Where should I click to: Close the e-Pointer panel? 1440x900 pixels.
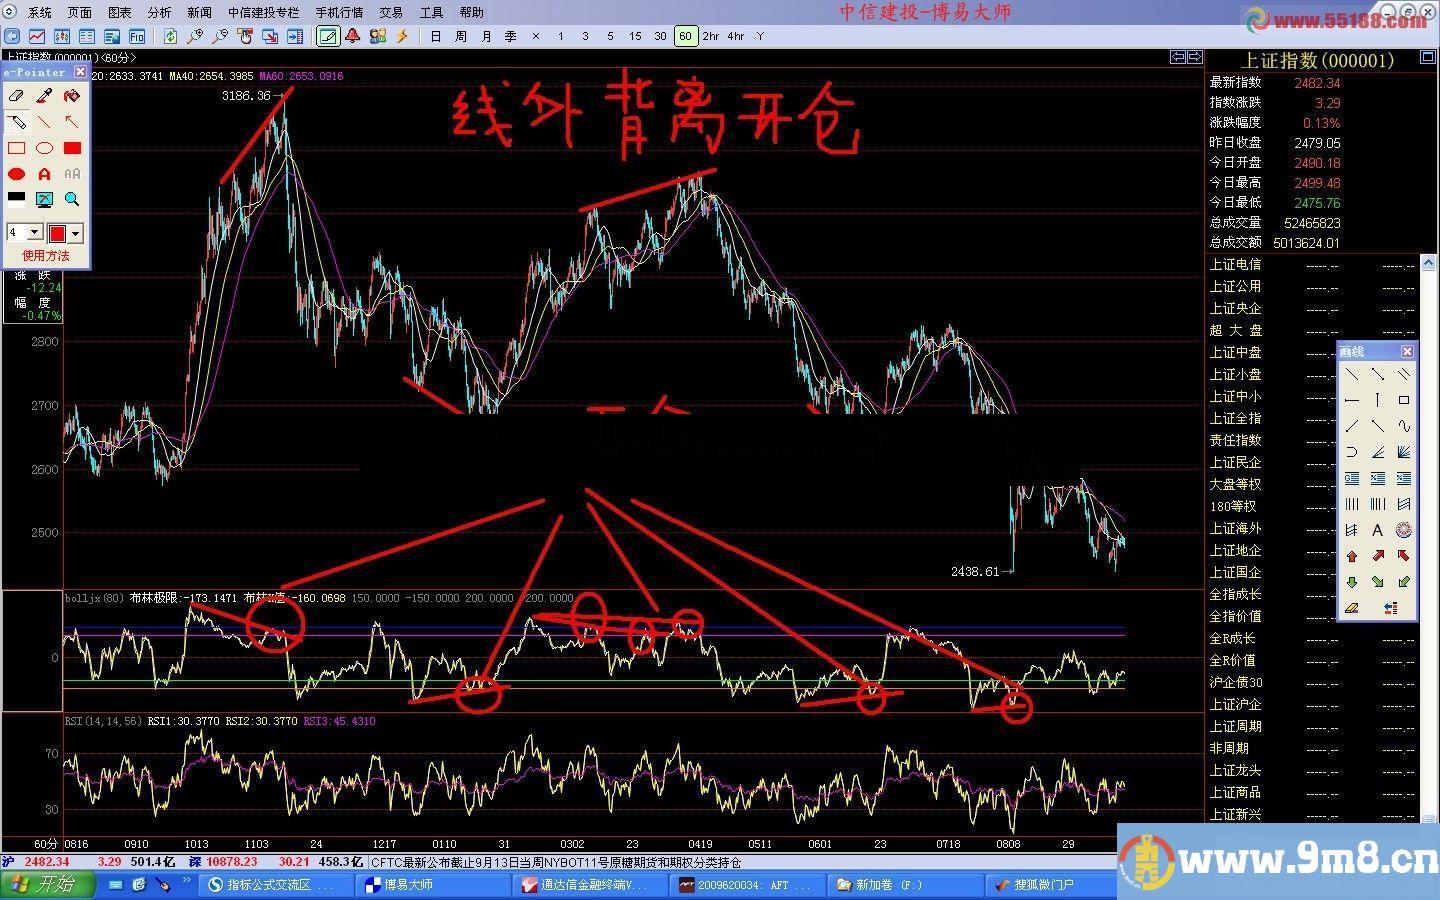tap(81, 72)
